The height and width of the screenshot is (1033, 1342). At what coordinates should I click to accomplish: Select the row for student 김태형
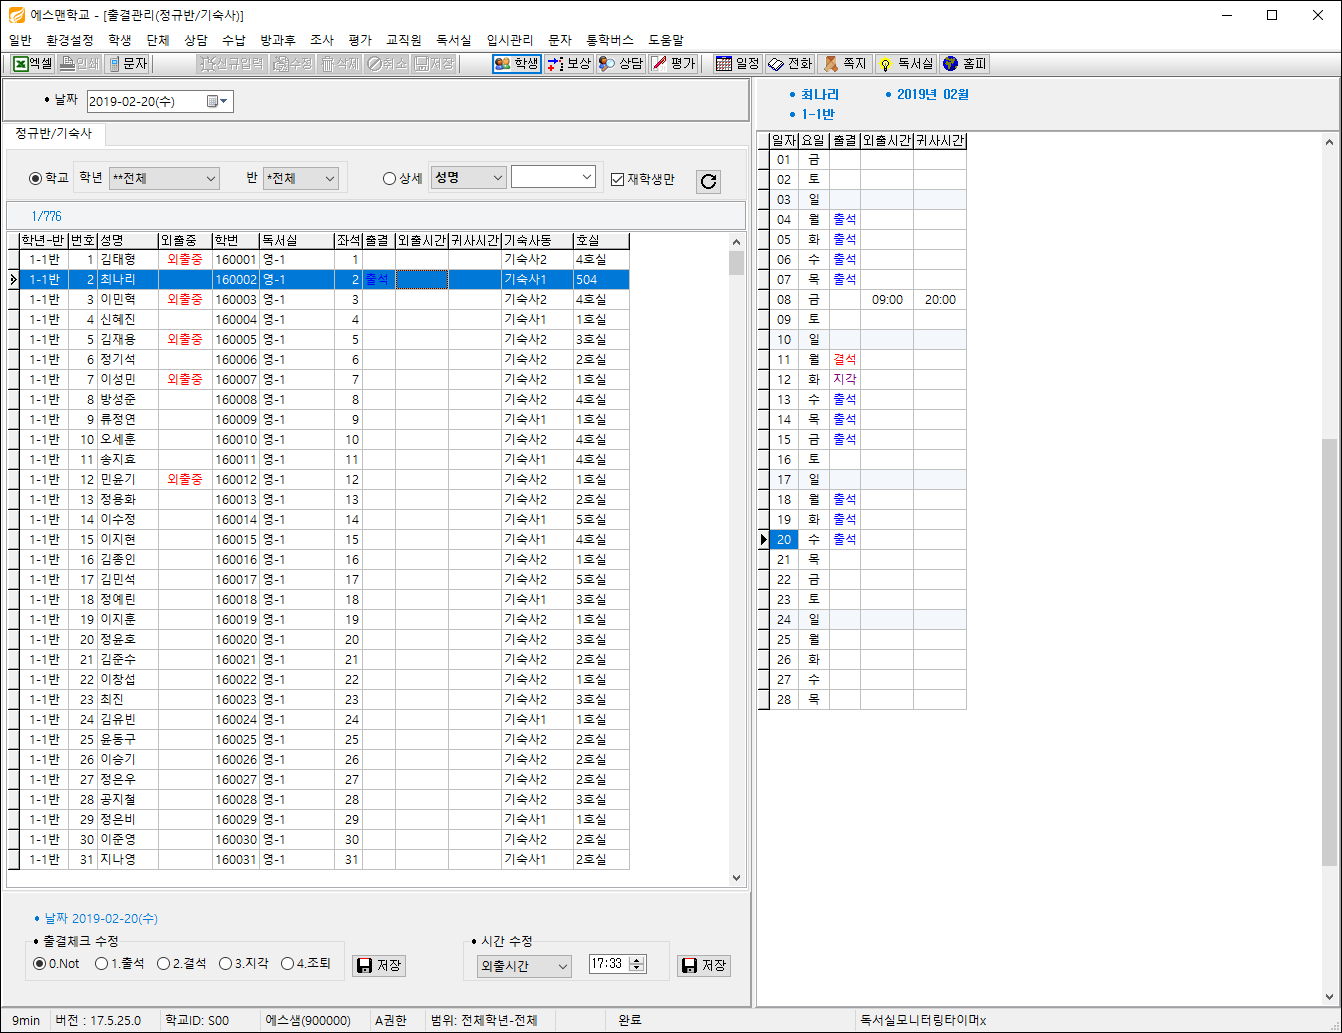(x=324, y=260)
